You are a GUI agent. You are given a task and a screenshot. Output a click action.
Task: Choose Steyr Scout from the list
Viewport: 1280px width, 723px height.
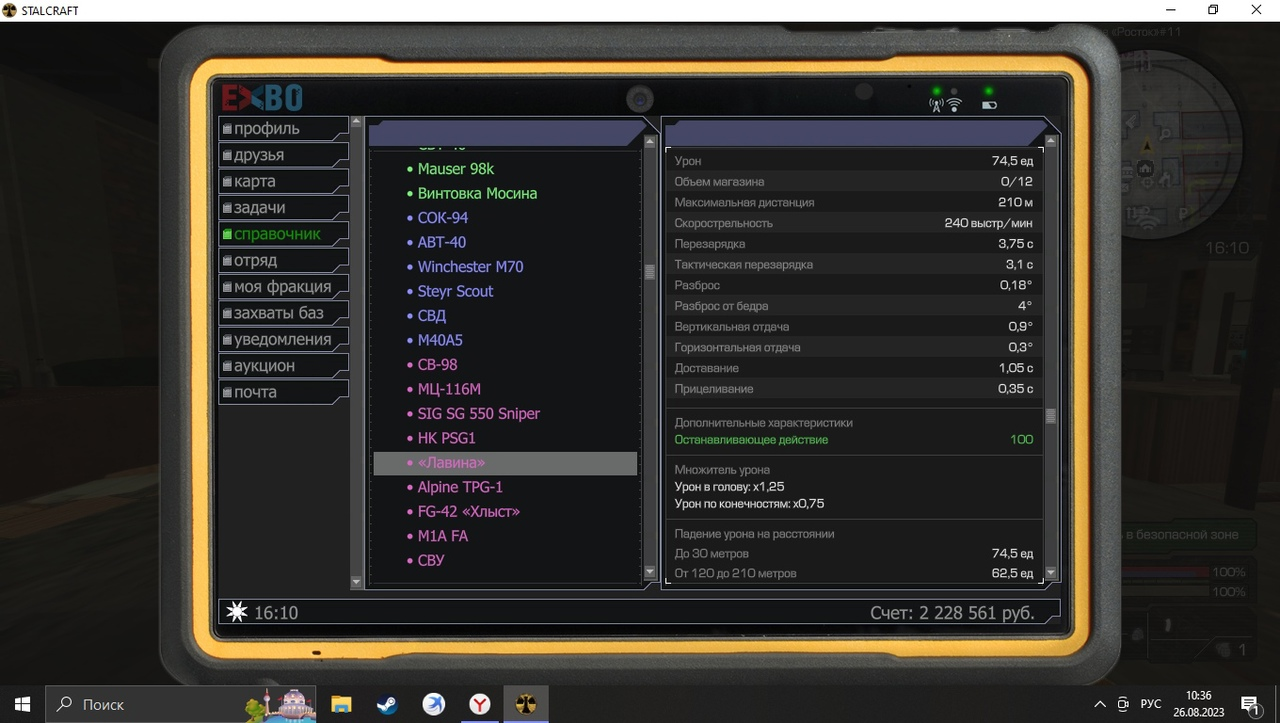(505, 291)
